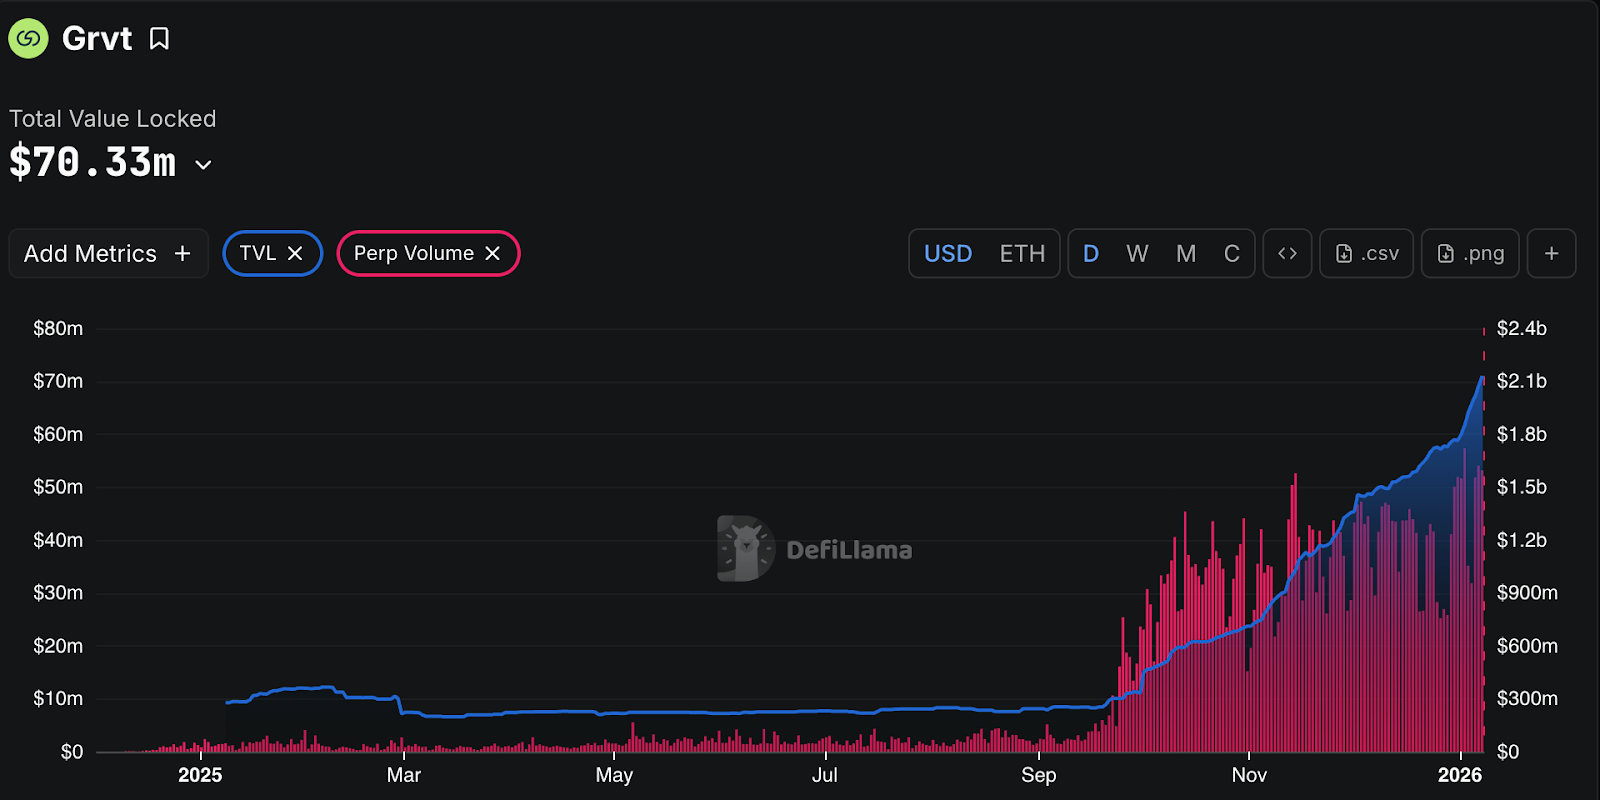The image size is (1600, 800).
Task: Click the May x-axis label
Action: click(x=614, y=775)
